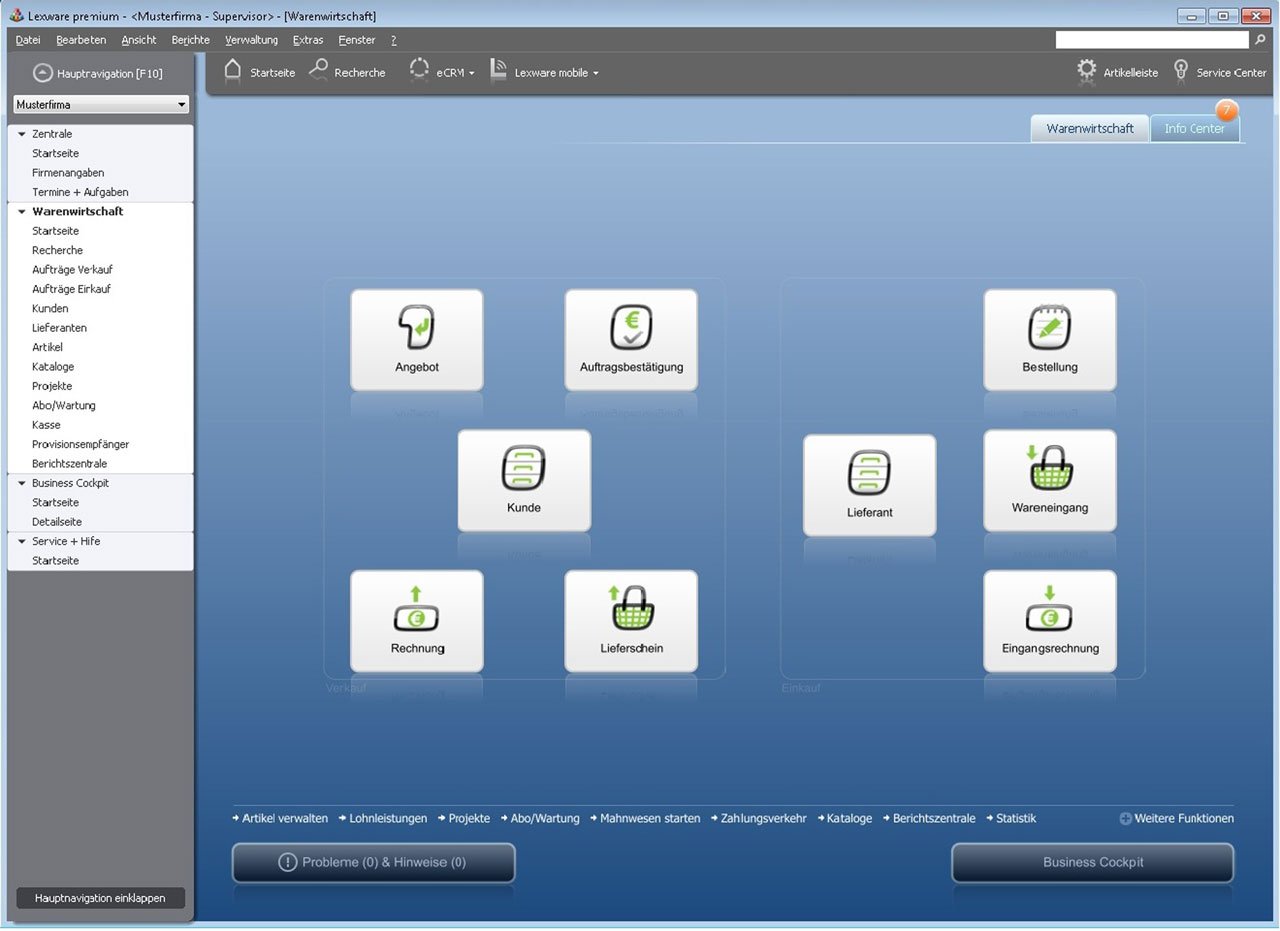The height and width of the screenshot is (931, 1280).
Task: Follow the Lohnleistungen link
Action: (388, 818)
